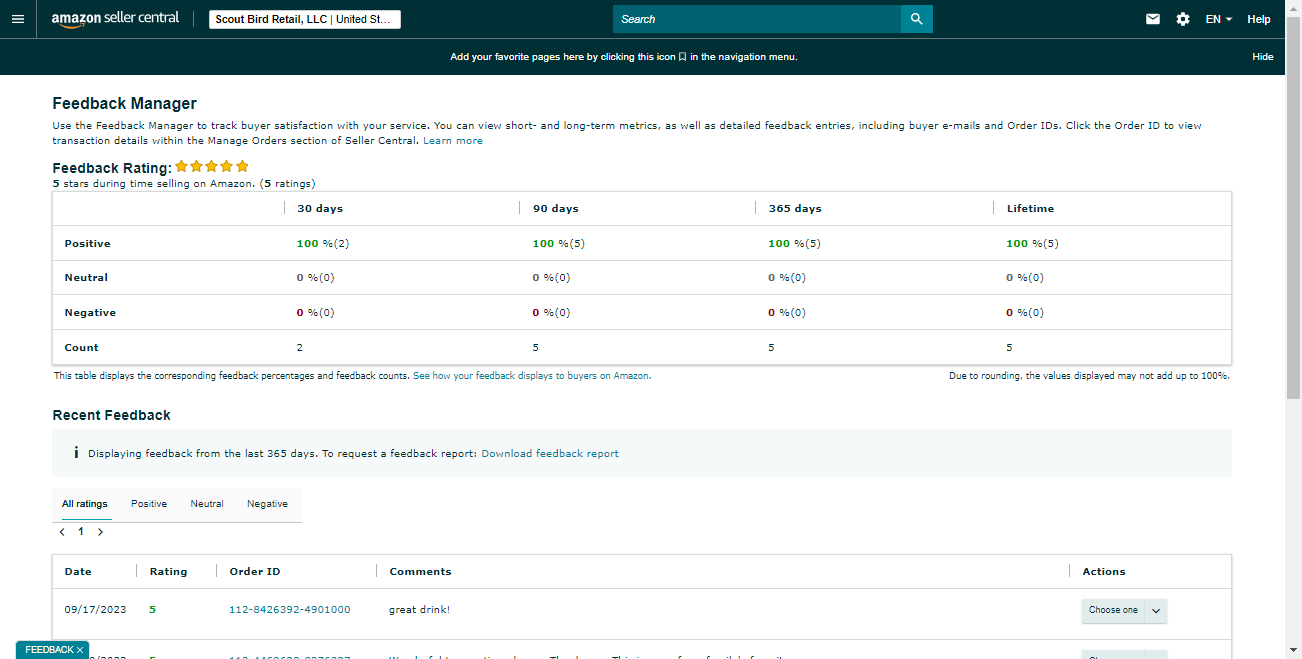The image size is (1302, 659).
Task: Click the 09/17/2023 date cell
Action: [96, 610]
